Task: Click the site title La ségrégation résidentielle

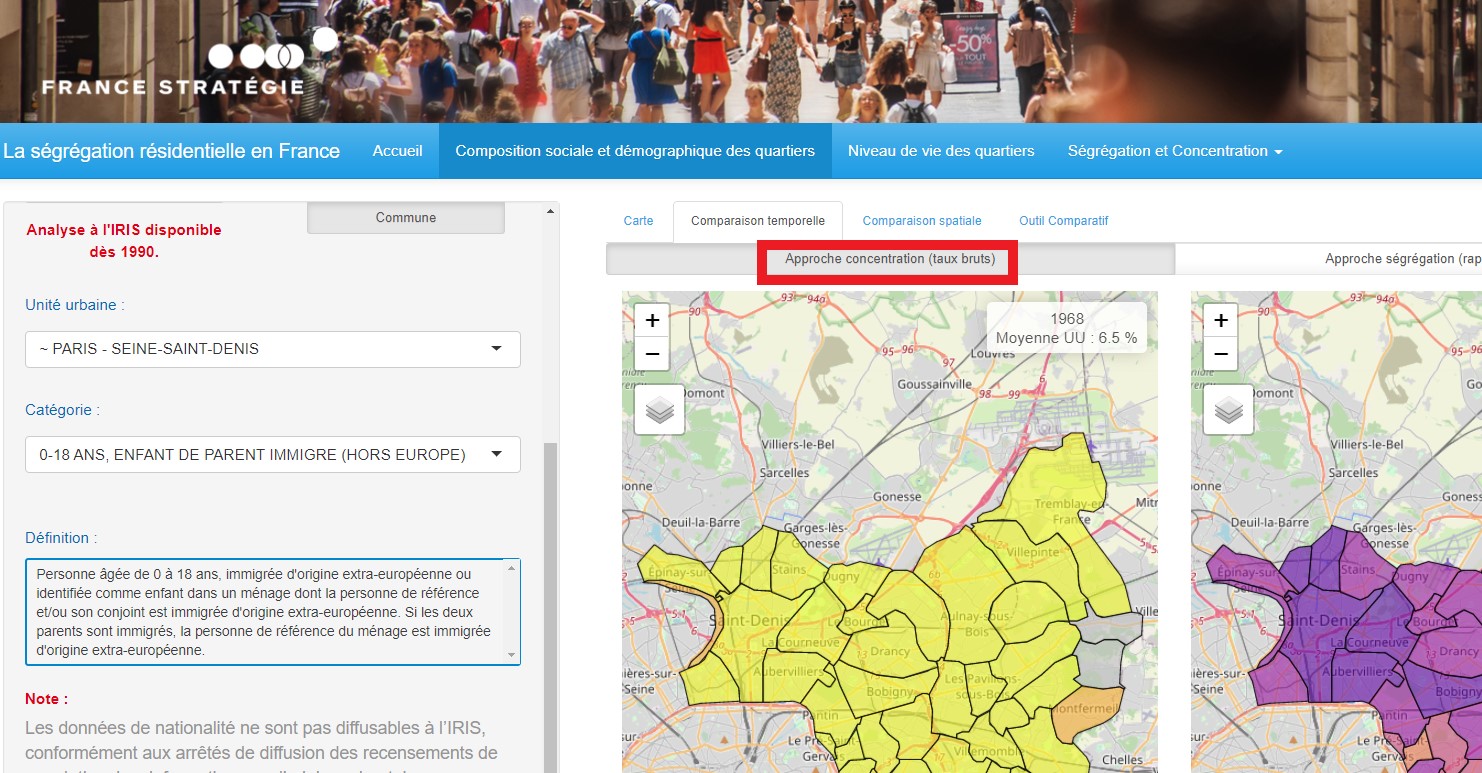Action: point(171,151)
